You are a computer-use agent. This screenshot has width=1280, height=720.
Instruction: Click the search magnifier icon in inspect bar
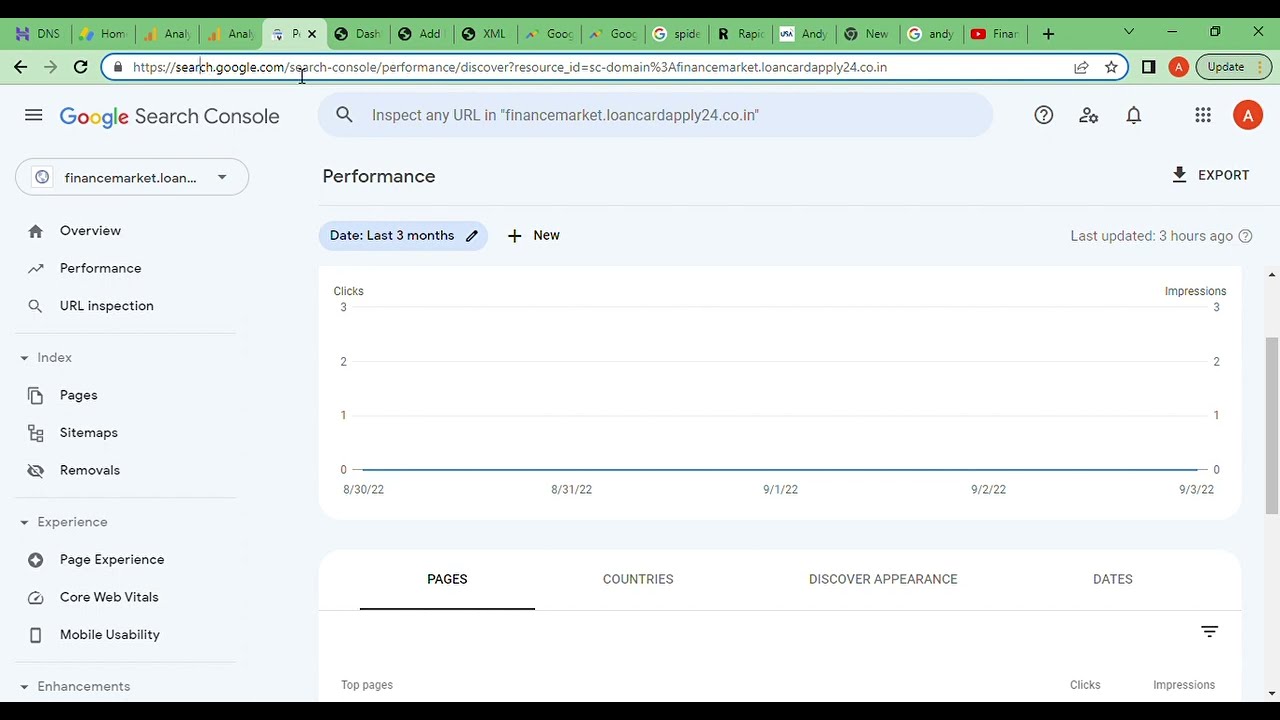click(344, 115)
